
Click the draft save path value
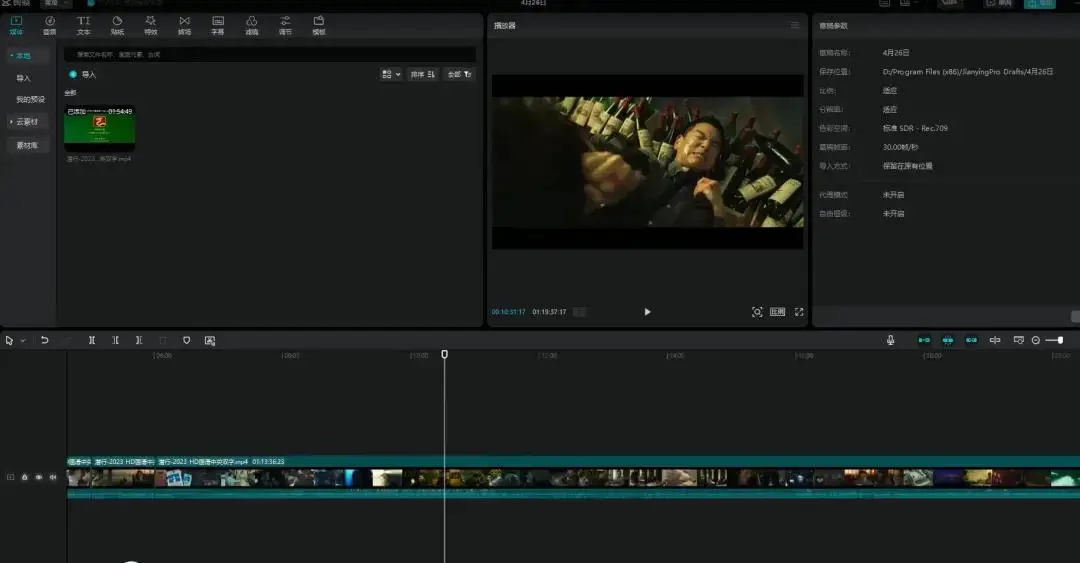click(x=968, y=72)
